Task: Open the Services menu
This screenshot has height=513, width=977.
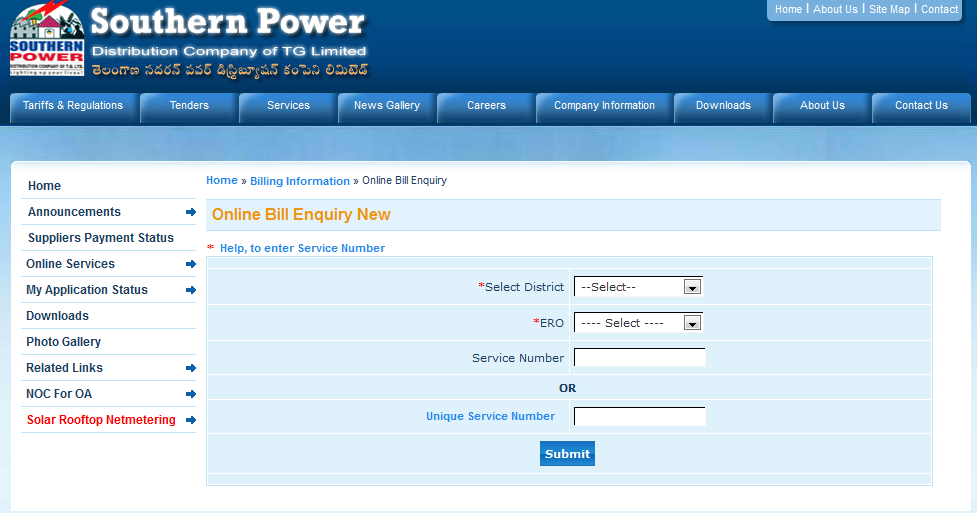Action: [x=288, y=106]
